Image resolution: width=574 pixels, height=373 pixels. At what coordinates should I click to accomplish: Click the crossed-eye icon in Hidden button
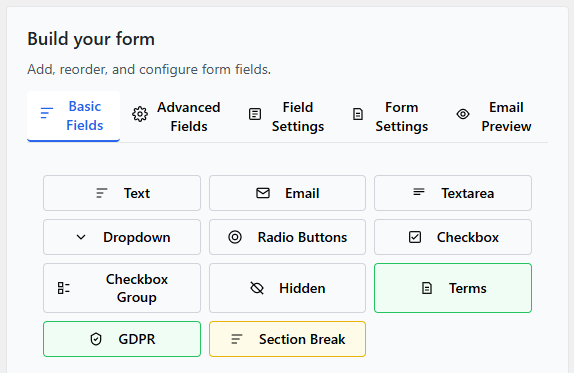tap(257, 288)
